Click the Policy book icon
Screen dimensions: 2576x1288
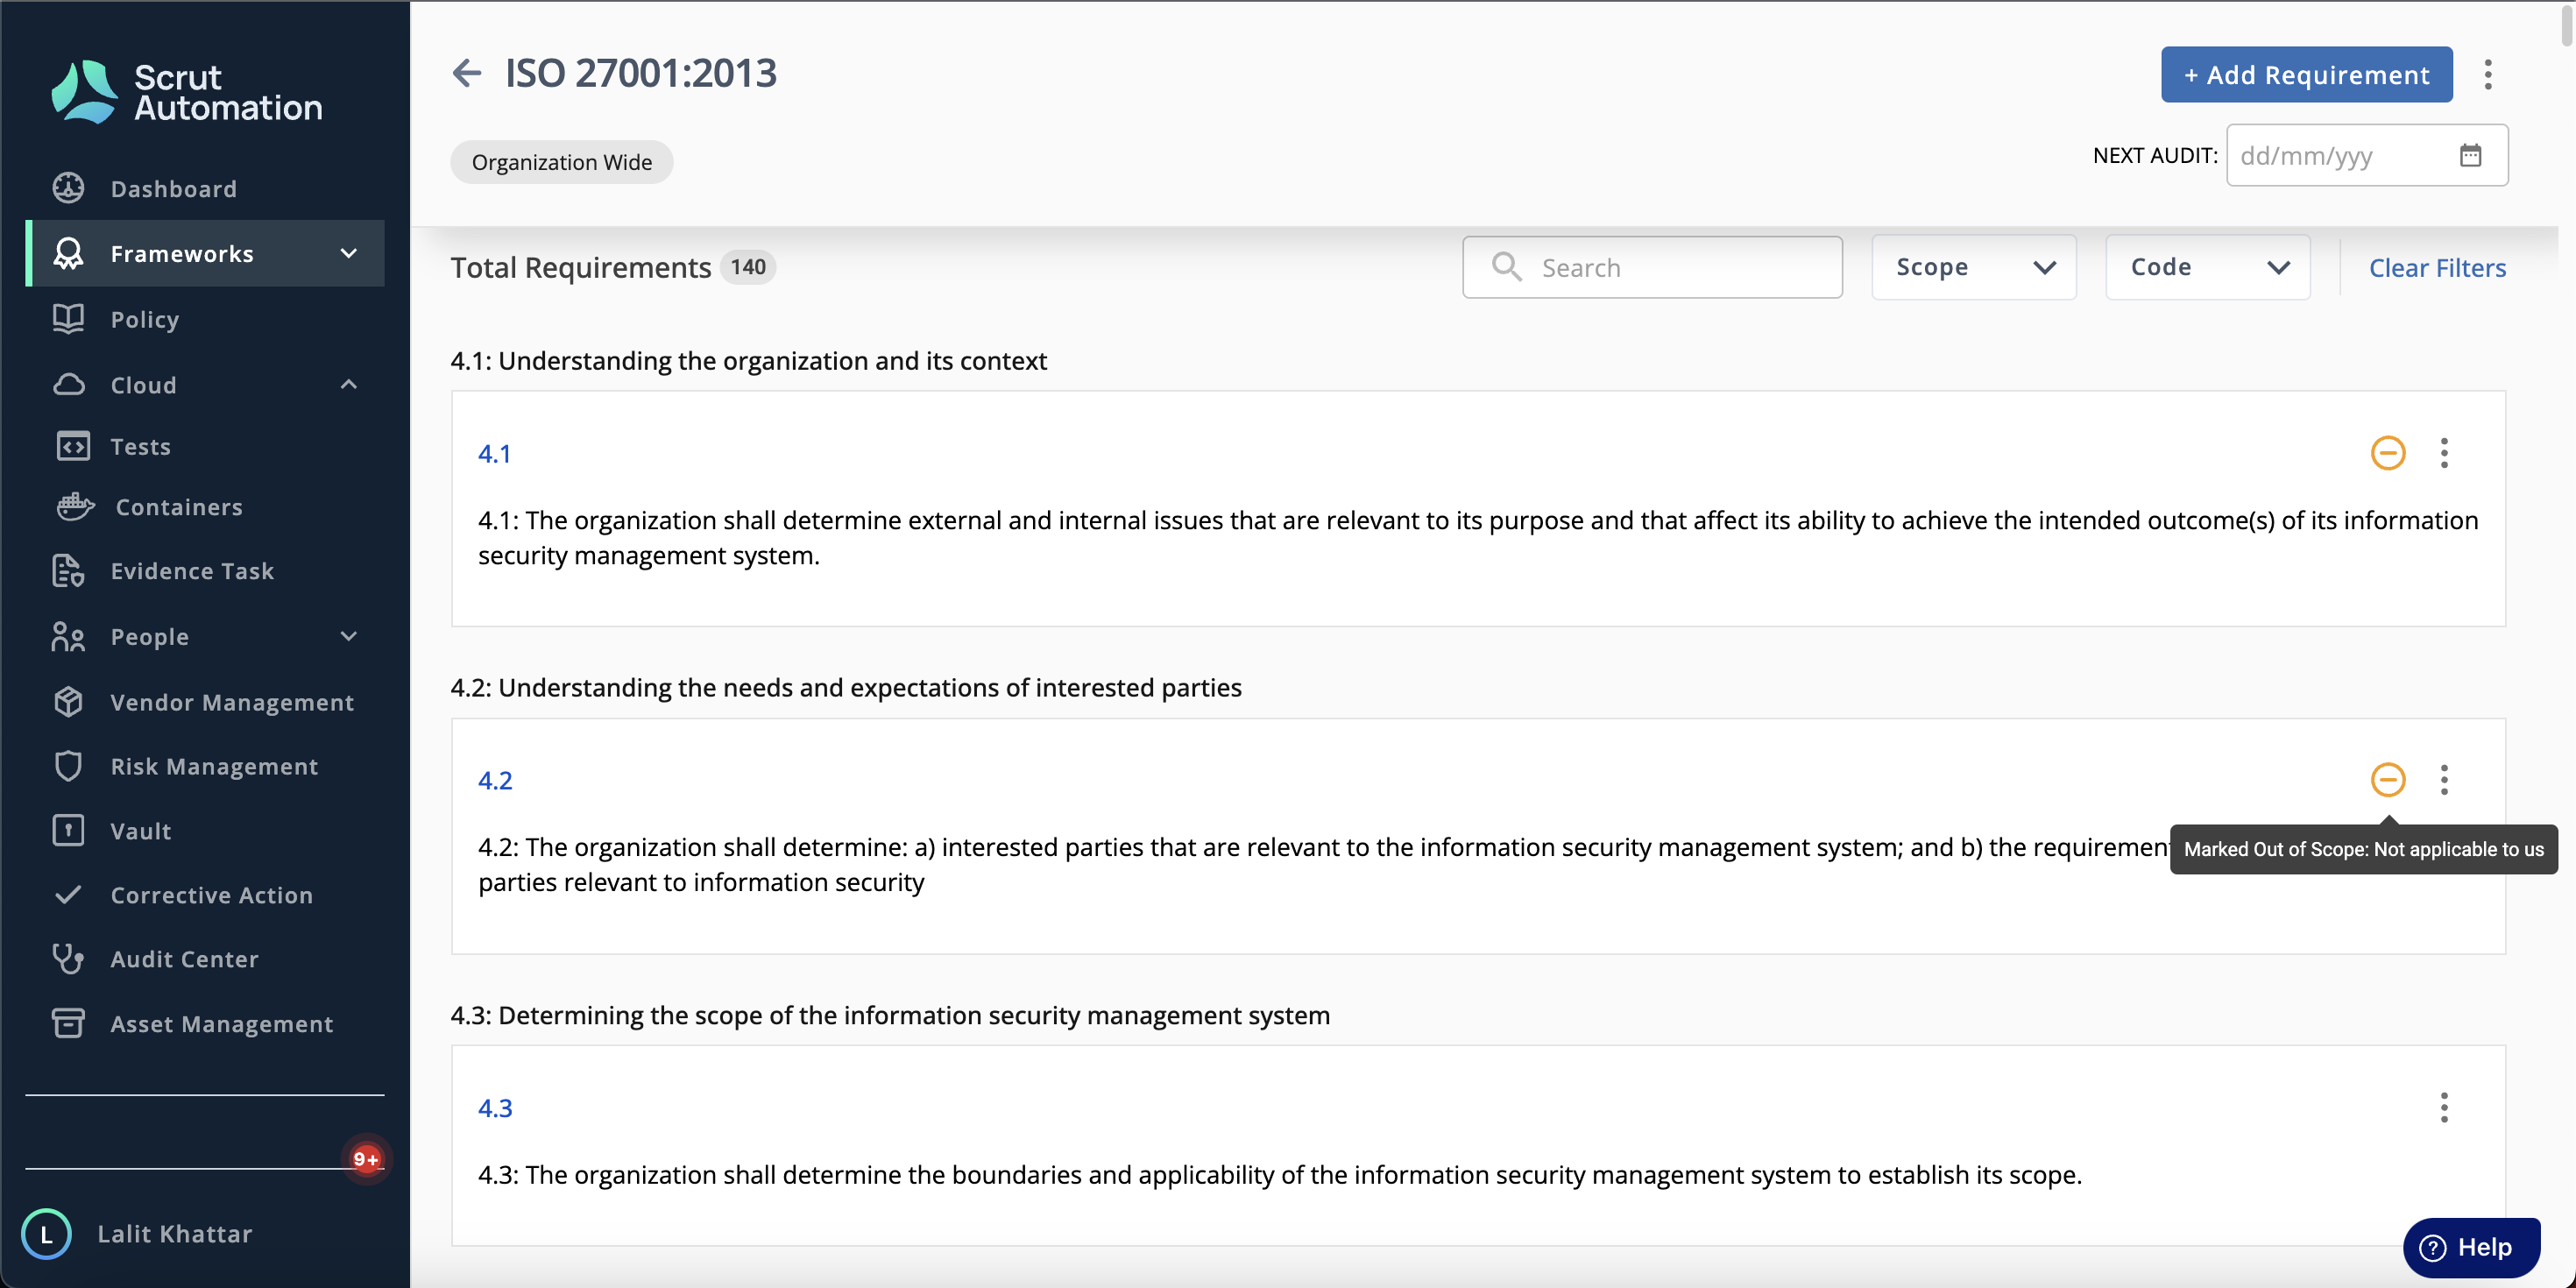(x=68, y=319)
